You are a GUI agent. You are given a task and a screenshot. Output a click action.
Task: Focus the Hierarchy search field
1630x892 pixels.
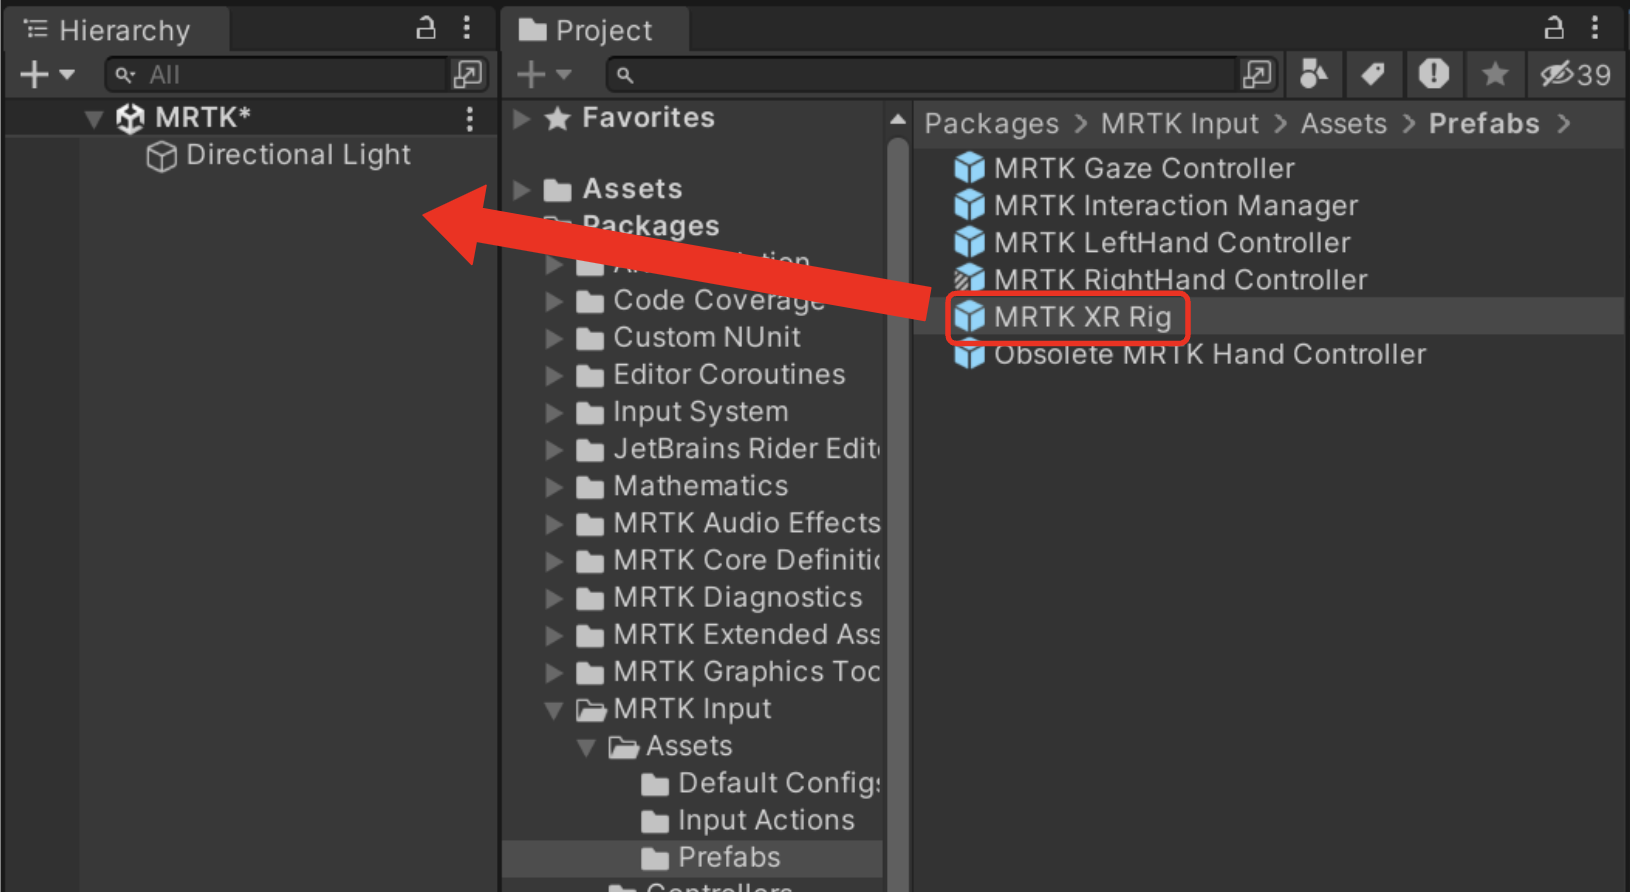point(276,74)
